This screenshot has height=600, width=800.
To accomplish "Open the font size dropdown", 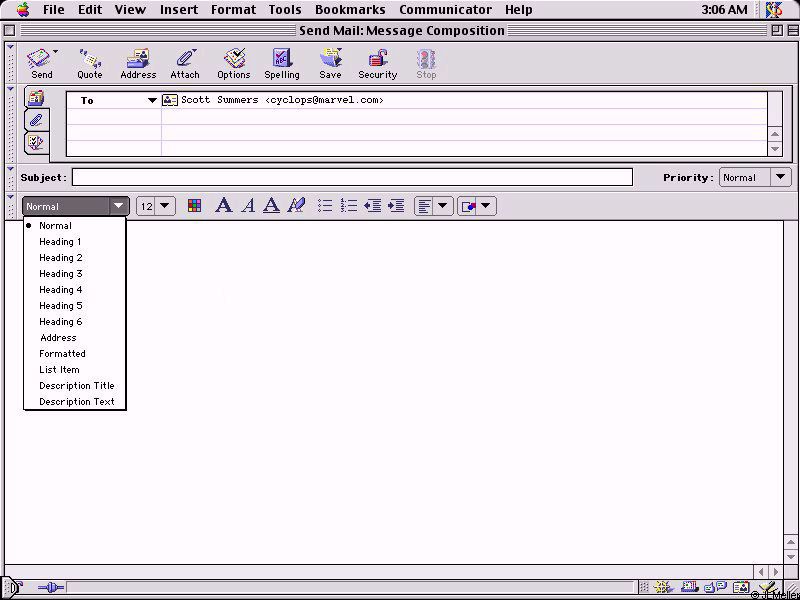I will 155,206.
